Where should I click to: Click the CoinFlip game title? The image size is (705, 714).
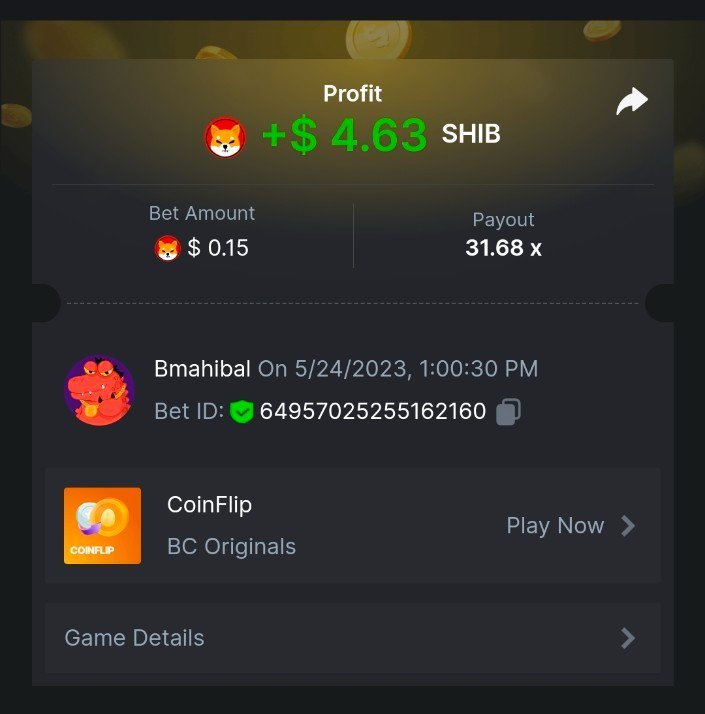click(209, 505)
